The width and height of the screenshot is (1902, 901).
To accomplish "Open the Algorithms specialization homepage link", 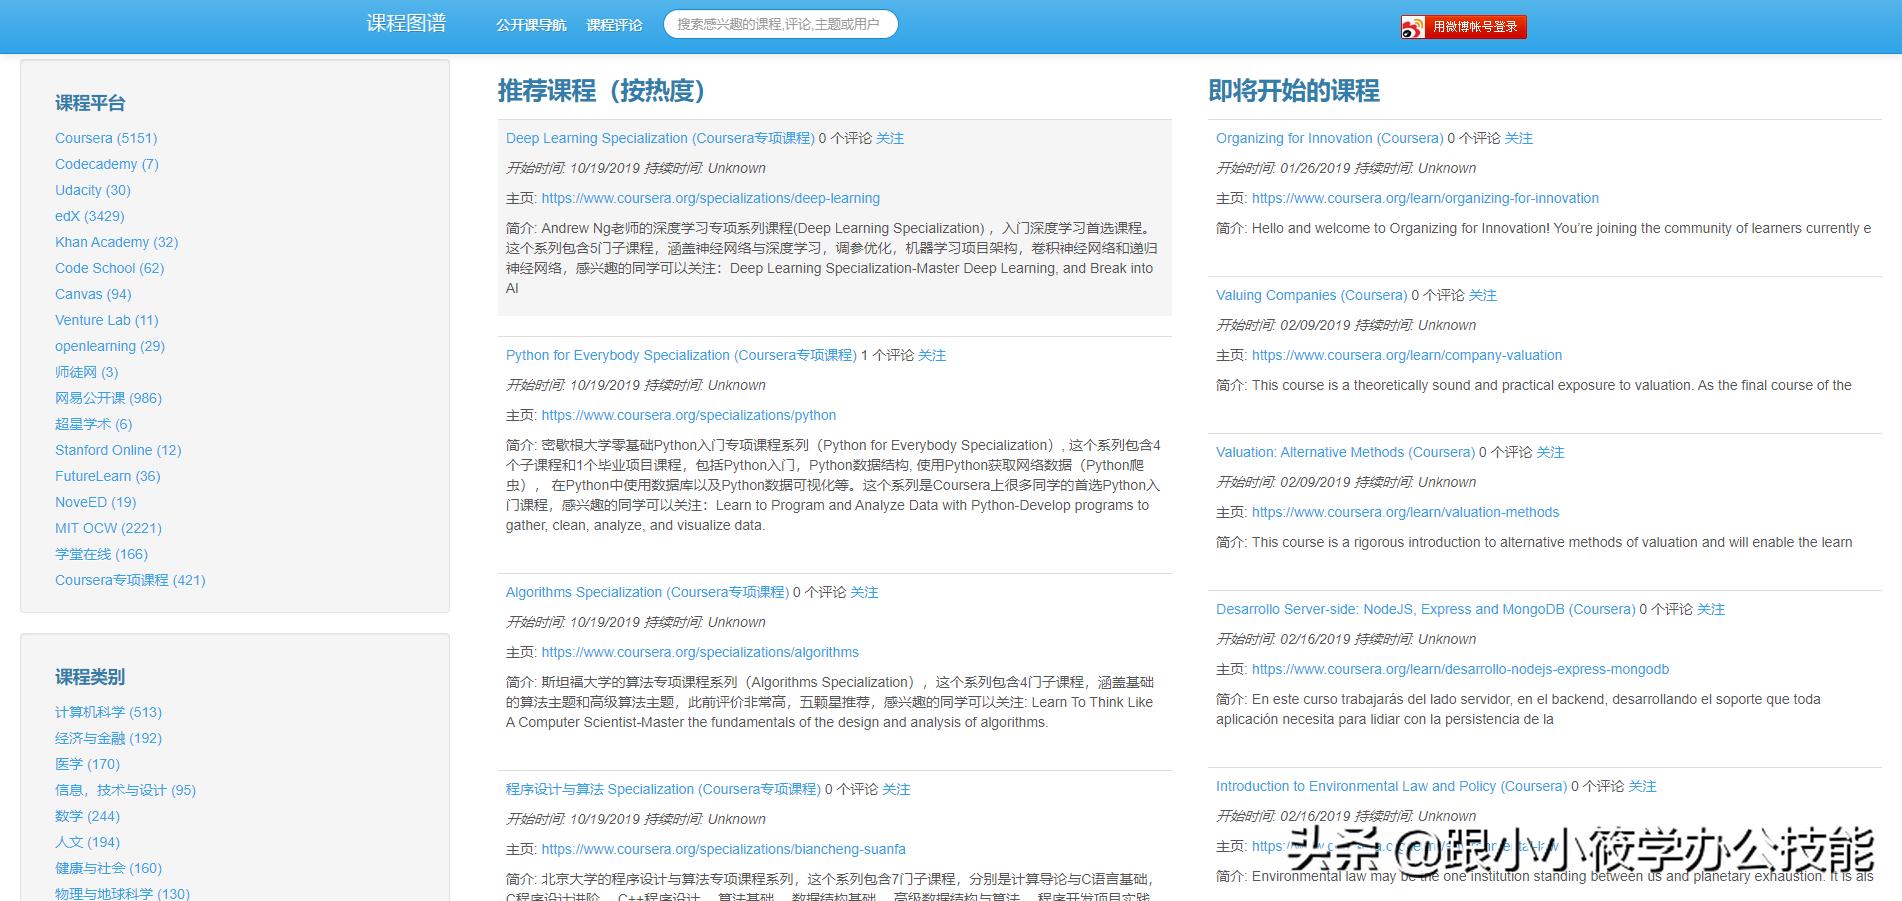I will click(x=700, y=652).
